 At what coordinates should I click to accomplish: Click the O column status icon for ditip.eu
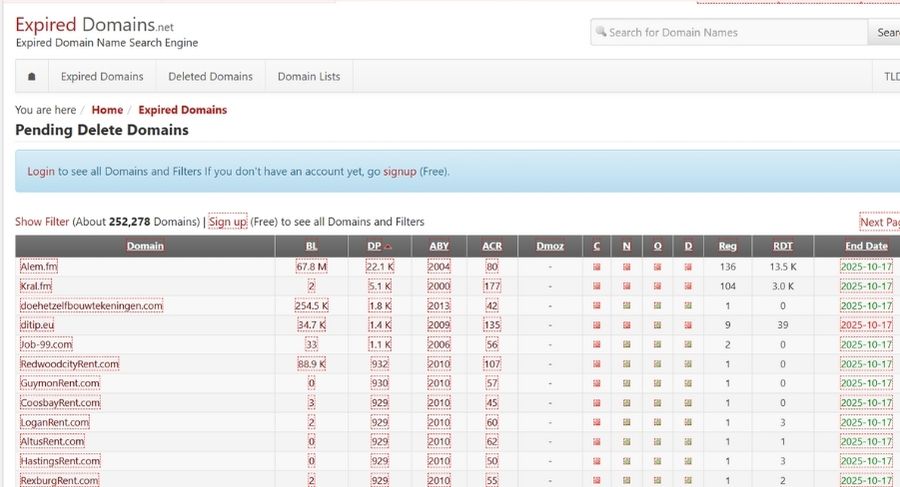(658, 325)
